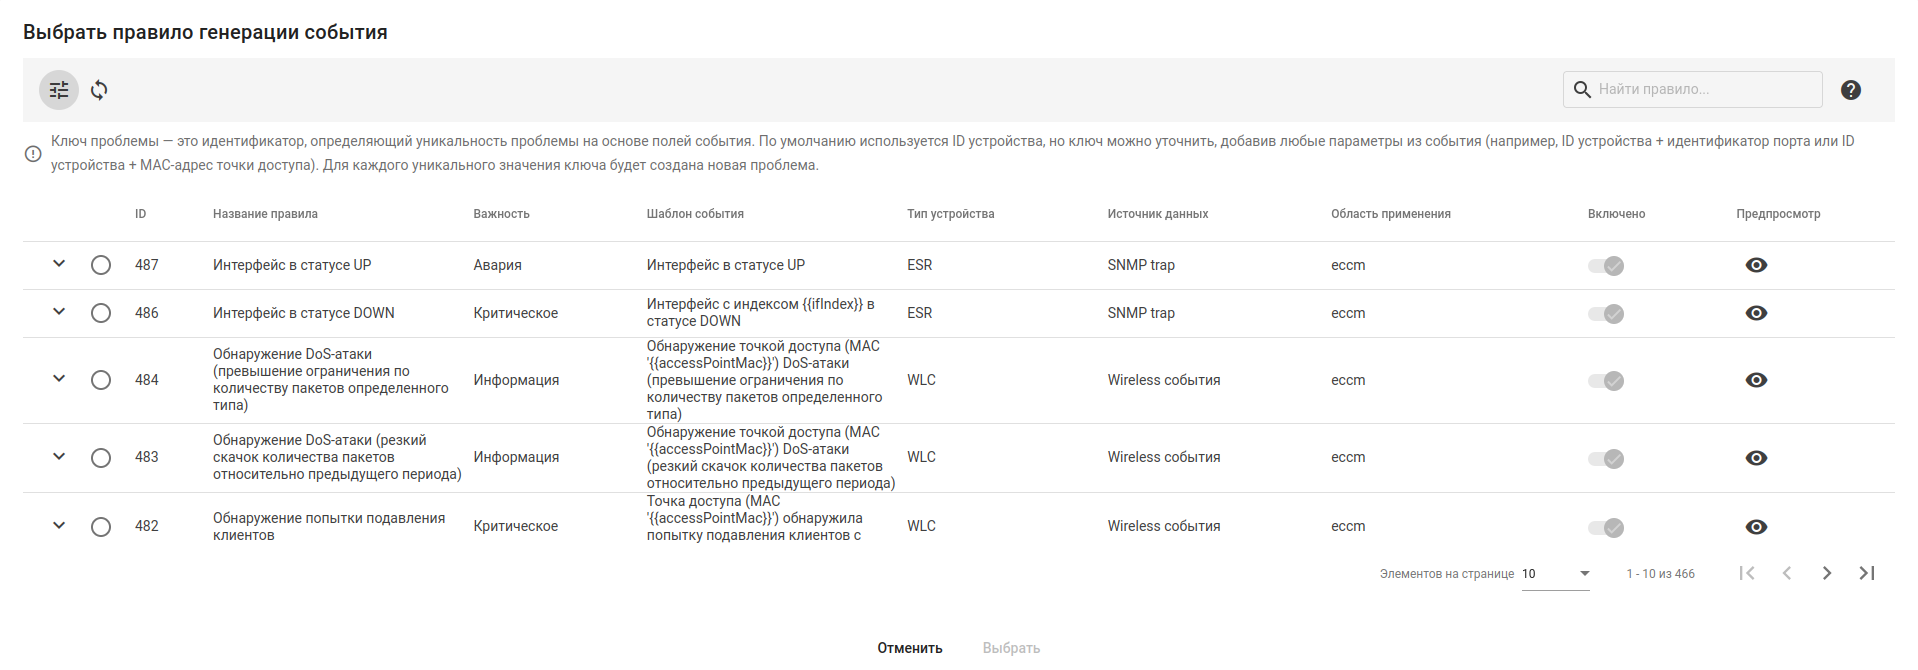Open the help question mark icon

pyautogui.click(x=1851, y=90)
